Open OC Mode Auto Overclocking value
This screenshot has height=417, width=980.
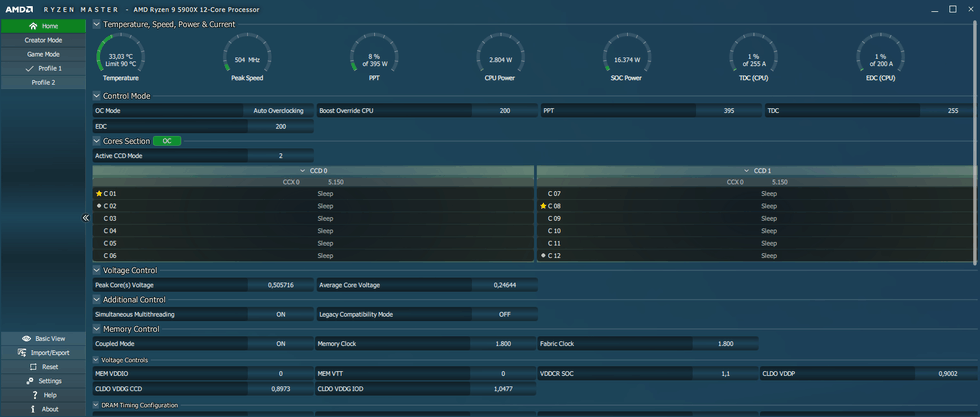[x=279, y=111]
